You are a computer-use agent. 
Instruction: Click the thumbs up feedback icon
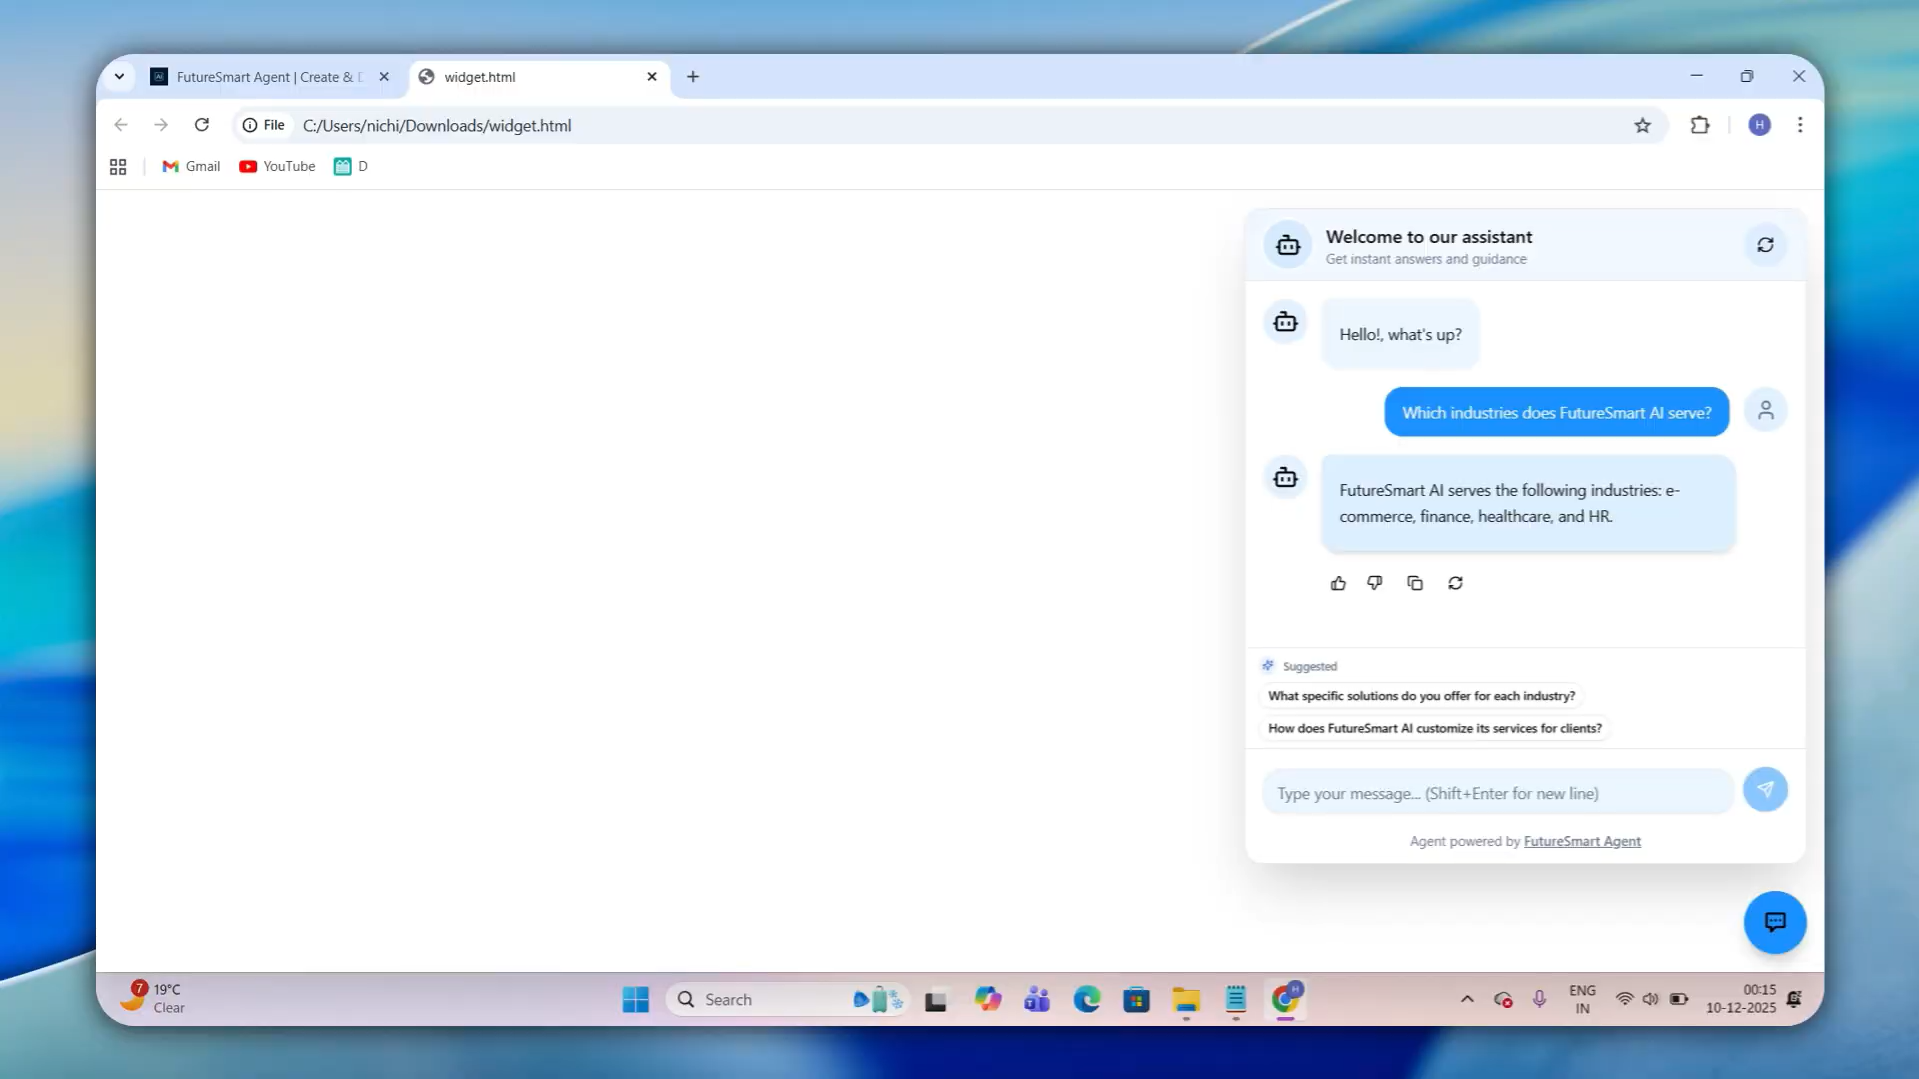click(1338, 583)
